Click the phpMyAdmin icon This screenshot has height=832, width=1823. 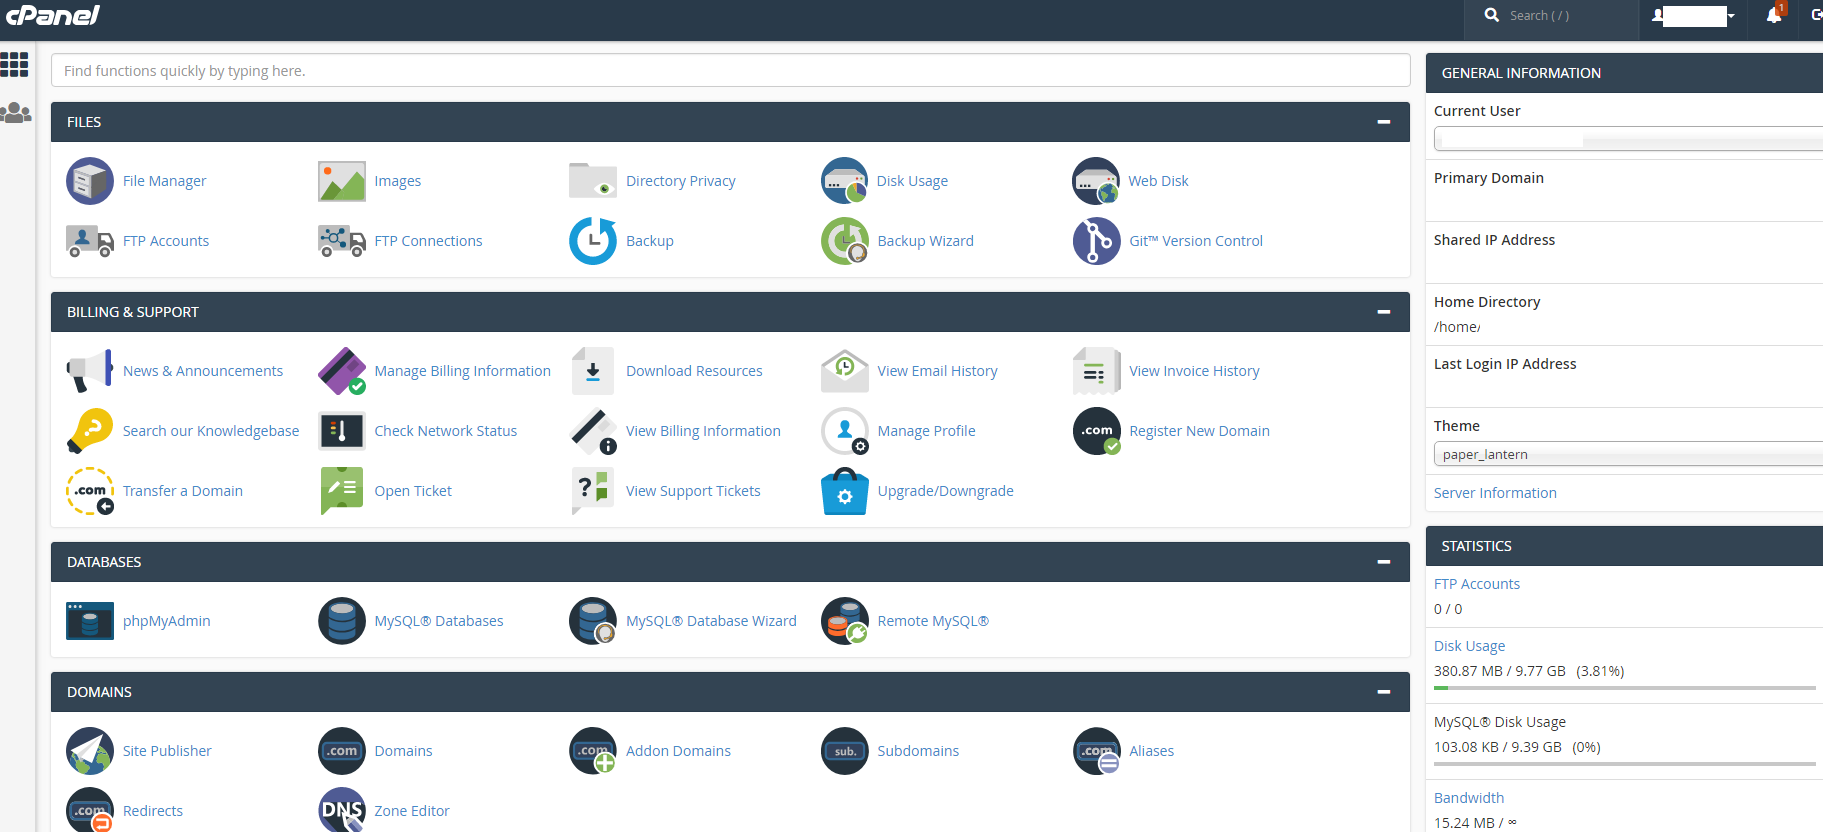pyautogui.click(x=90, y=621)
